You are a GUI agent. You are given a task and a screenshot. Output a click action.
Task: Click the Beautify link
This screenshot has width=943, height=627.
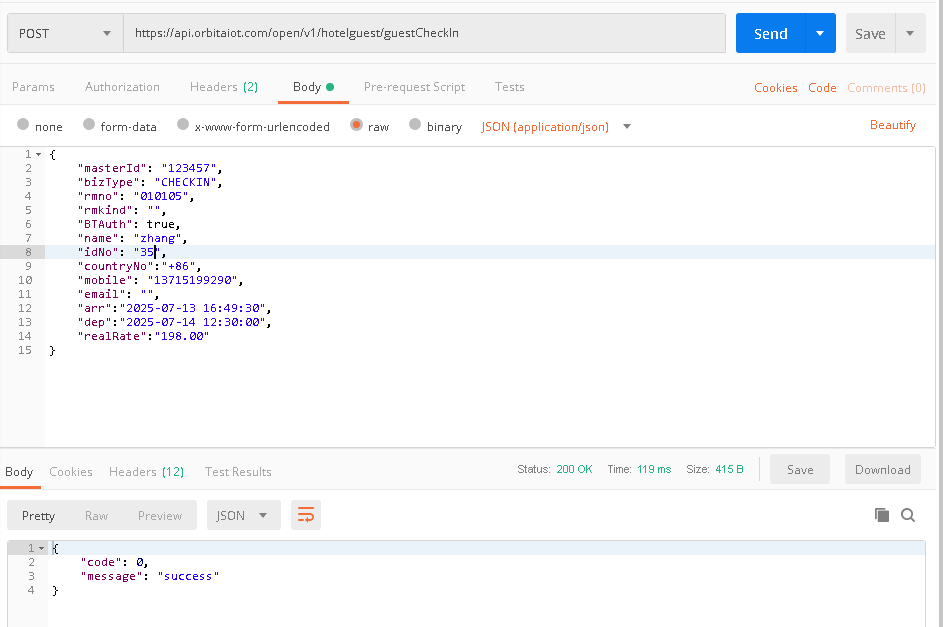(x=892, y=125)
